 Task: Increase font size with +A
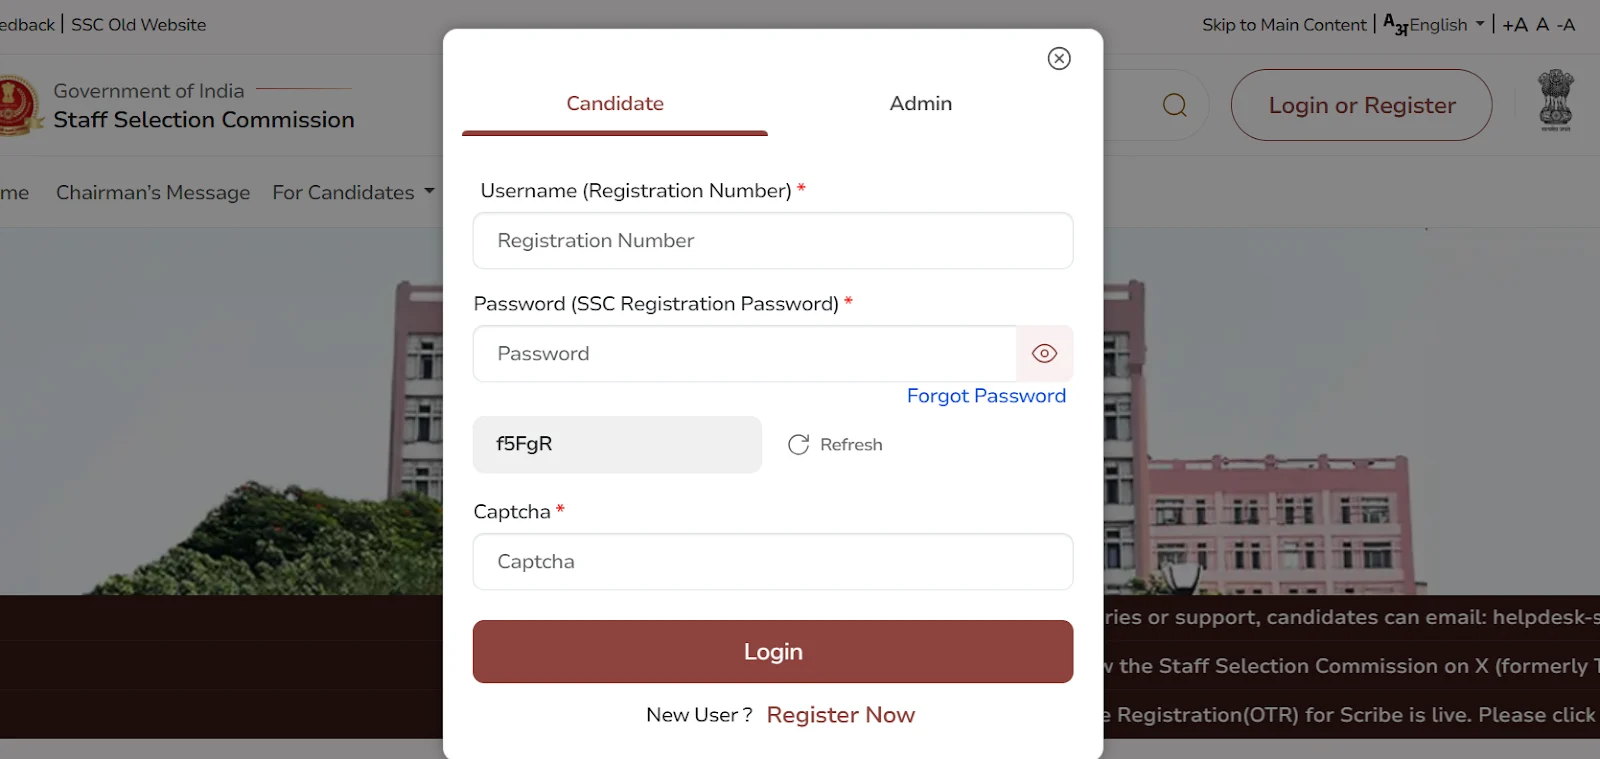(x=1514, y=25)
